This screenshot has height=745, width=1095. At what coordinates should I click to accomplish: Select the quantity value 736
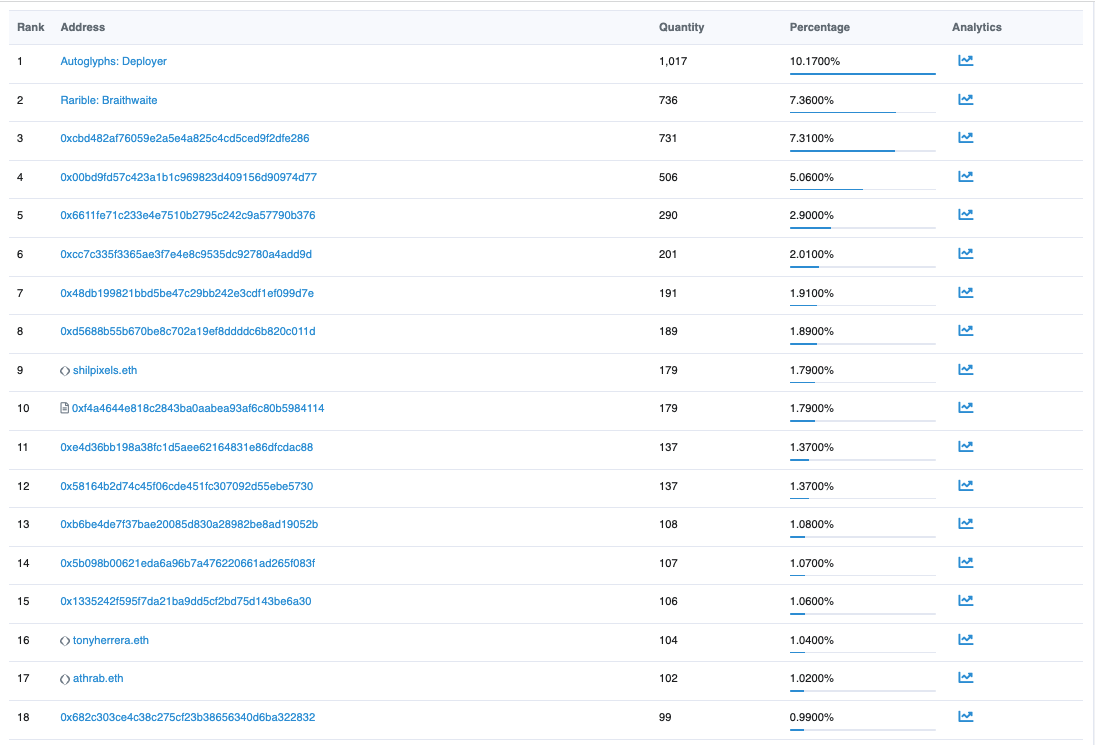(x=668, y=100)
